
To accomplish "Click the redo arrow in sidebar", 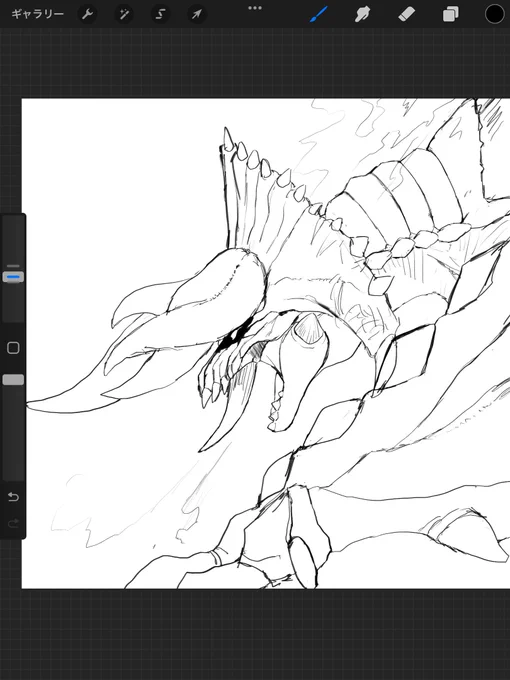I will [13, 523].
